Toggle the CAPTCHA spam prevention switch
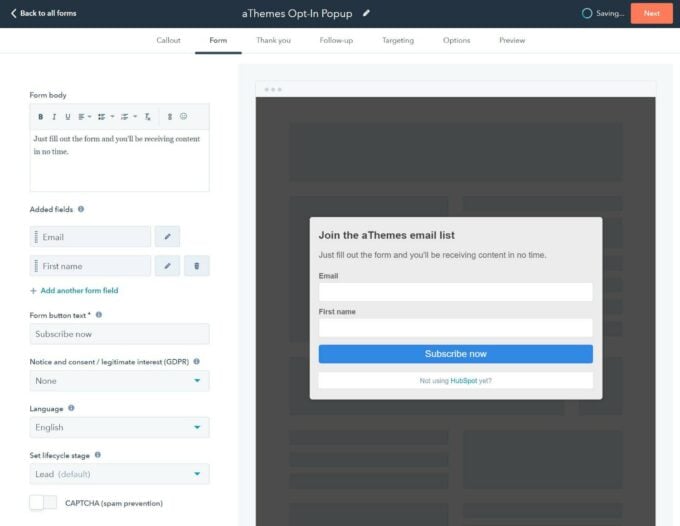Image resolution: width=680 pixels, height=526 pixels. click(x=43, y=503)
